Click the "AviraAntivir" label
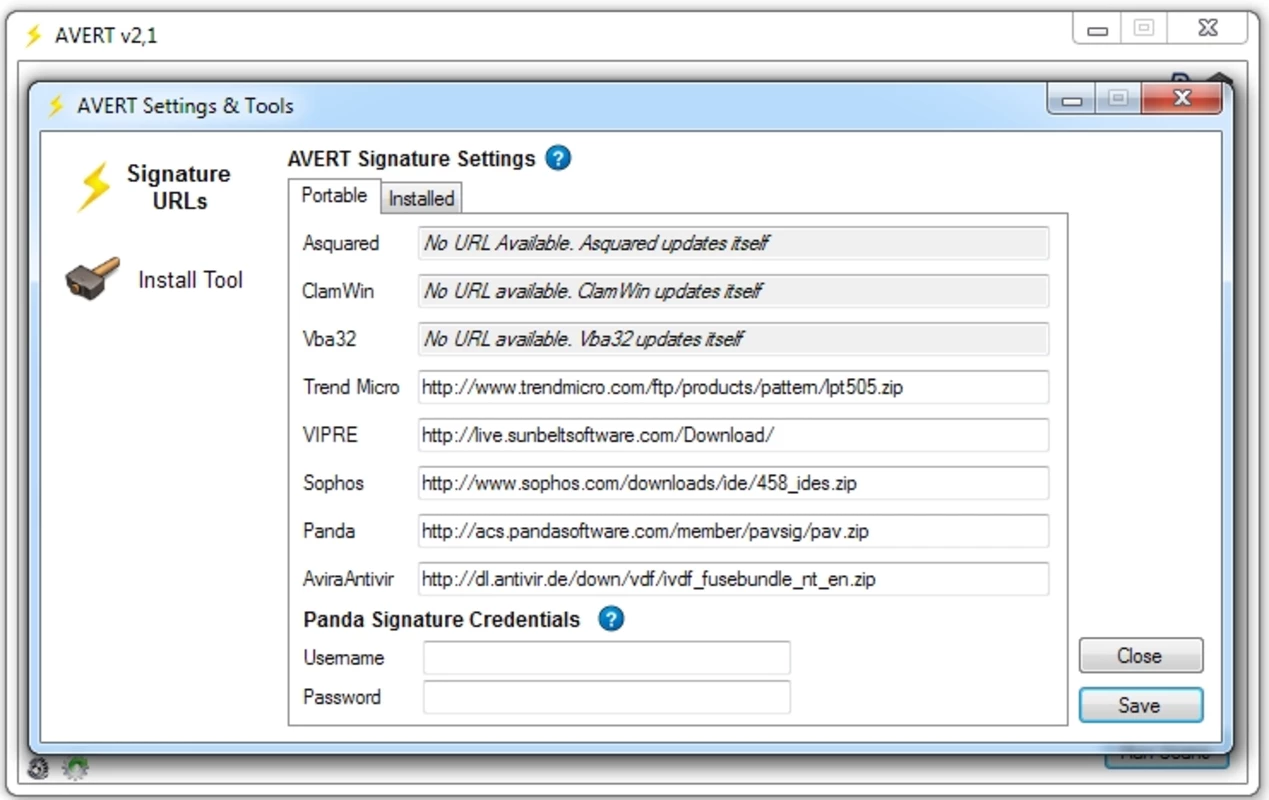The image size is (1269, 800). click(x=348, y=579)
